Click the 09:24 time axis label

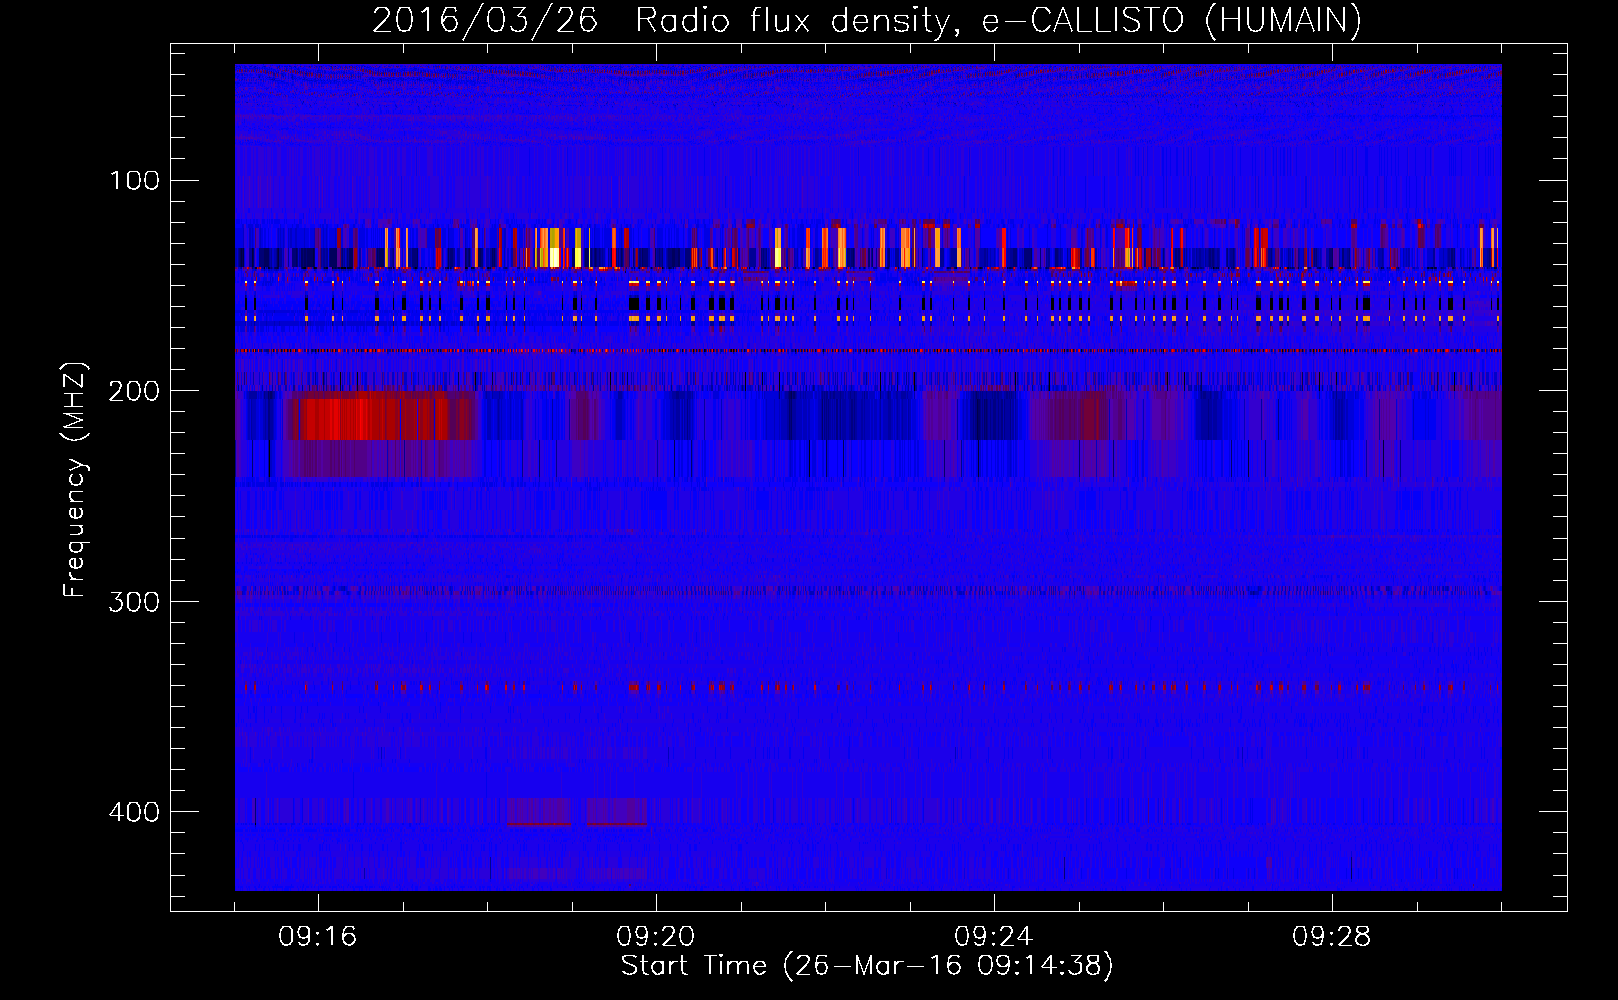pyautogui.click(x=994, y=937)
